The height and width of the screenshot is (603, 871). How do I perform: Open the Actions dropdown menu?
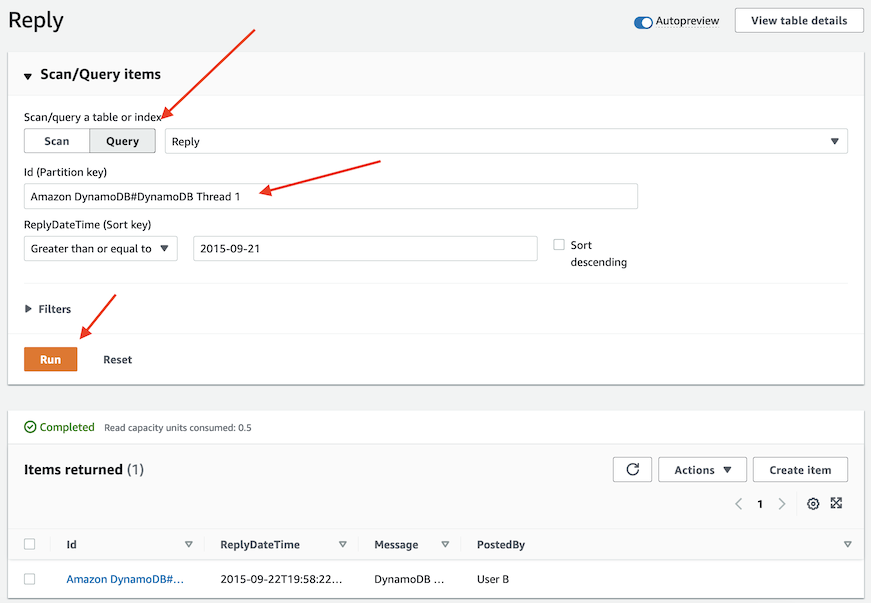point(702,470)
